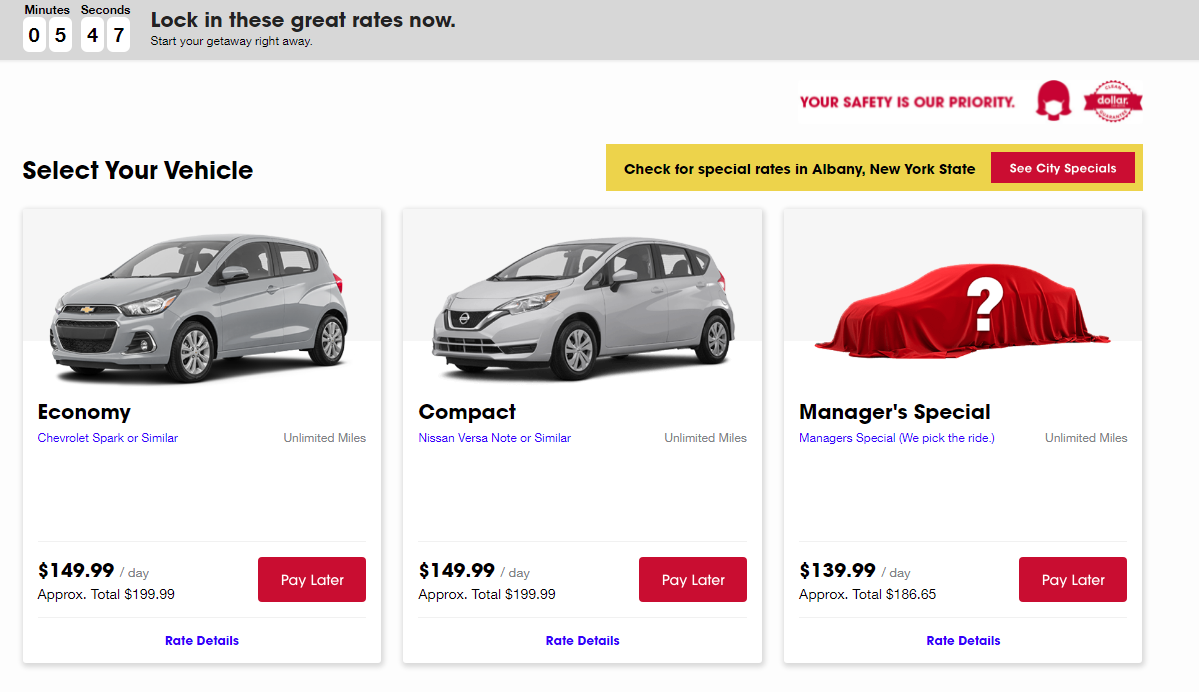Click the Dollar clean guarantee seal badge
The height and width of the screenshot is (692, 1199).
pyautogui.click(x=1113, y=101)
